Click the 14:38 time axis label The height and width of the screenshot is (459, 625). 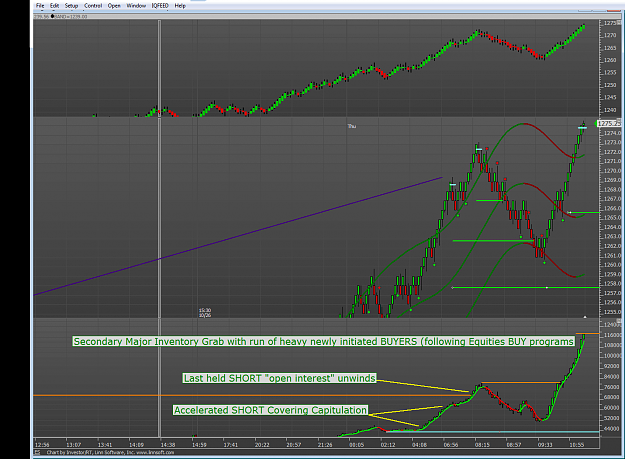point(168,445)
